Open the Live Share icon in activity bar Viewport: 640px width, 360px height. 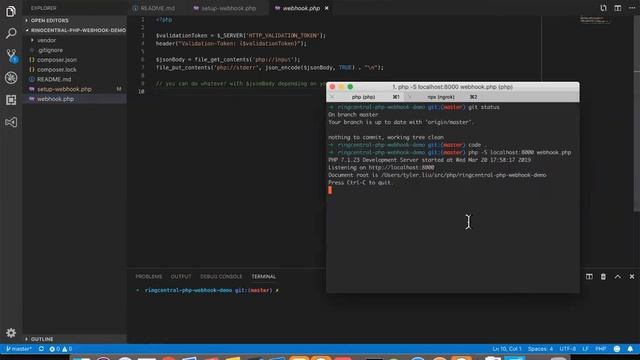pos(11,122)
